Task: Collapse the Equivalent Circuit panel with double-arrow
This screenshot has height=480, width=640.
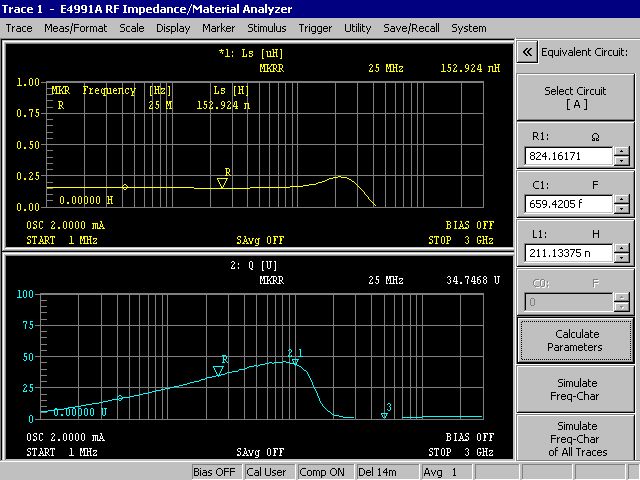Action: pos(527,53)
